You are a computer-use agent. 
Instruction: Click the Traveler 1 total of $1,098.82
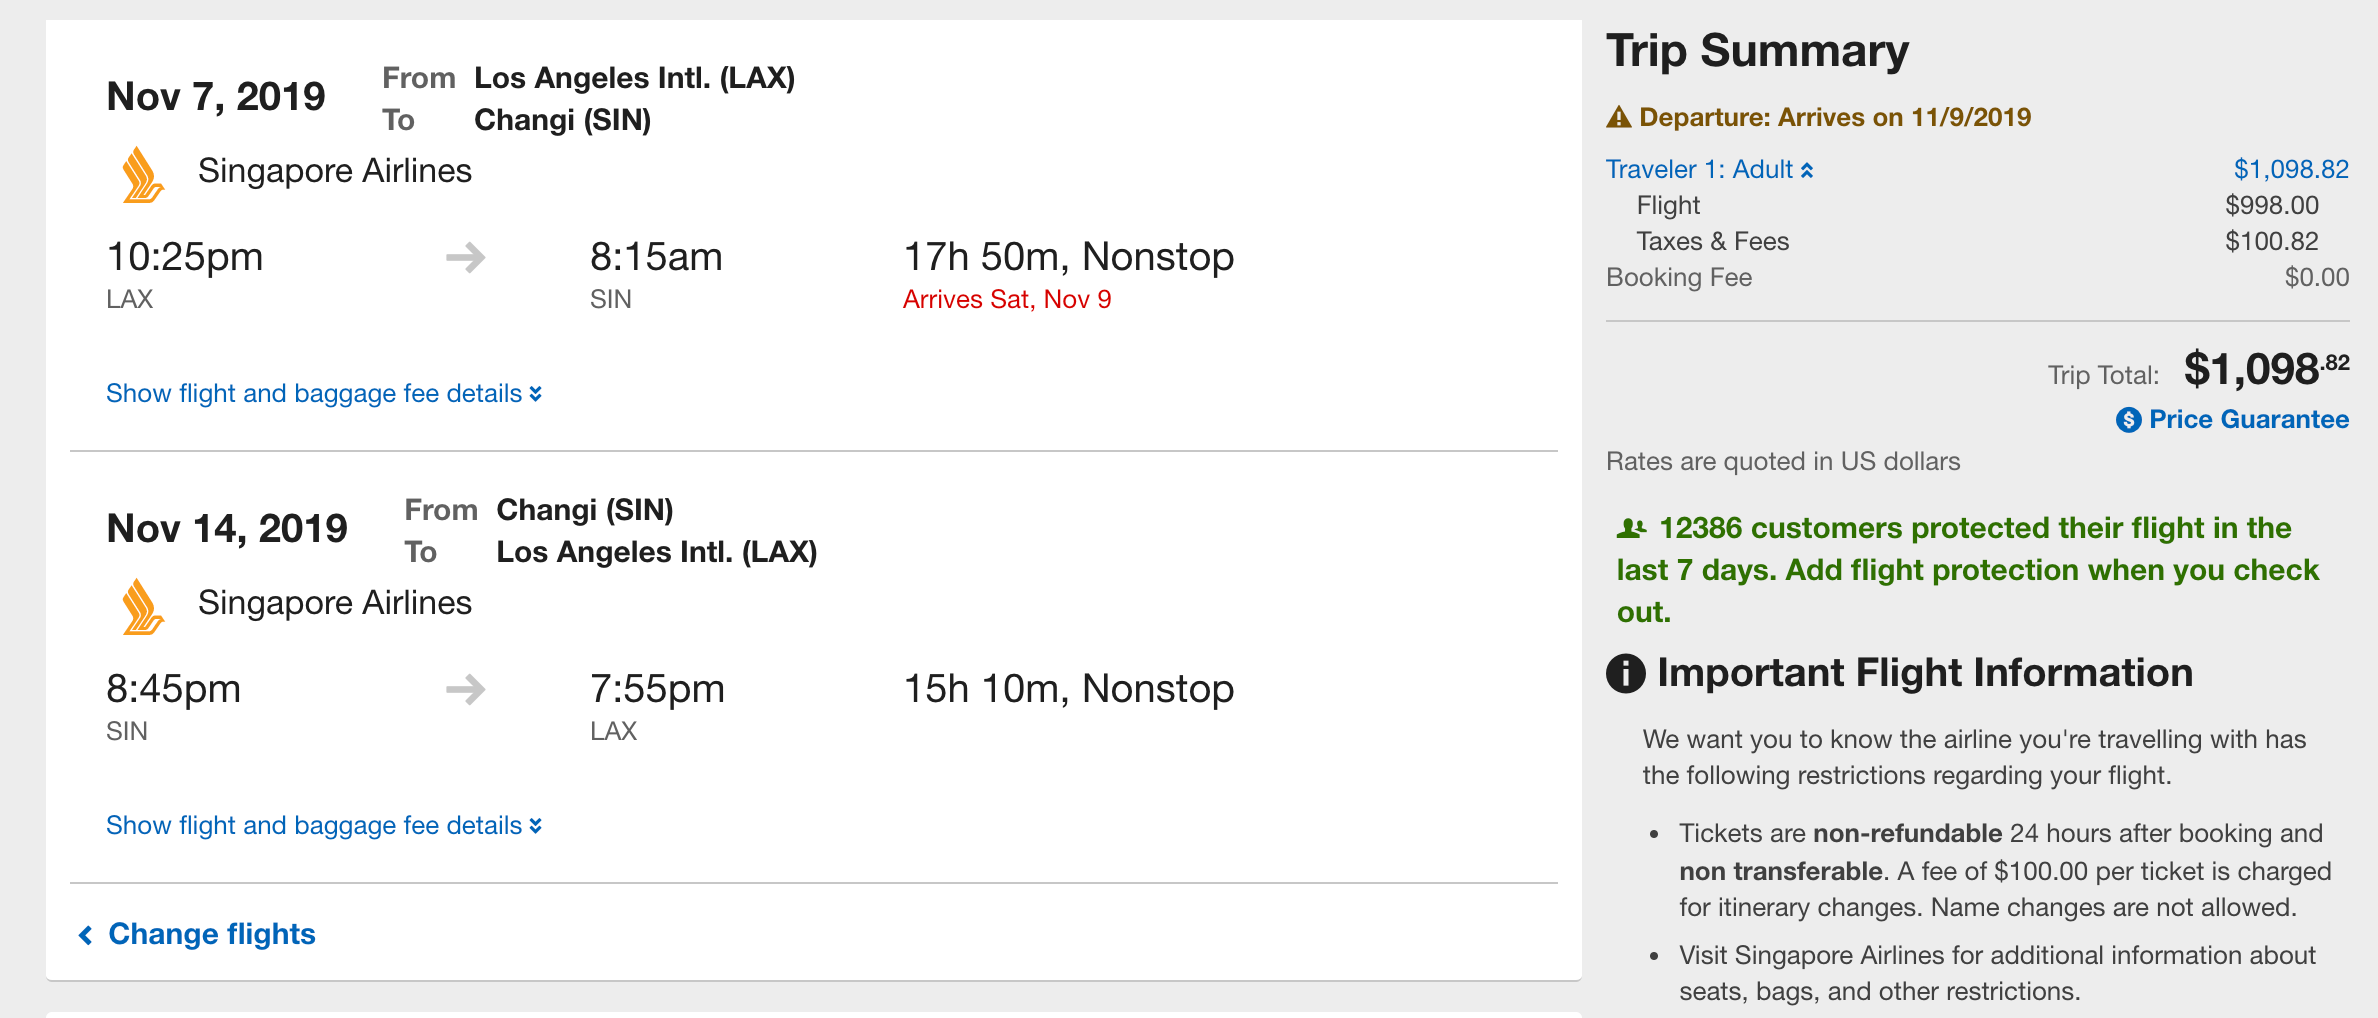tap(2290, 170)
